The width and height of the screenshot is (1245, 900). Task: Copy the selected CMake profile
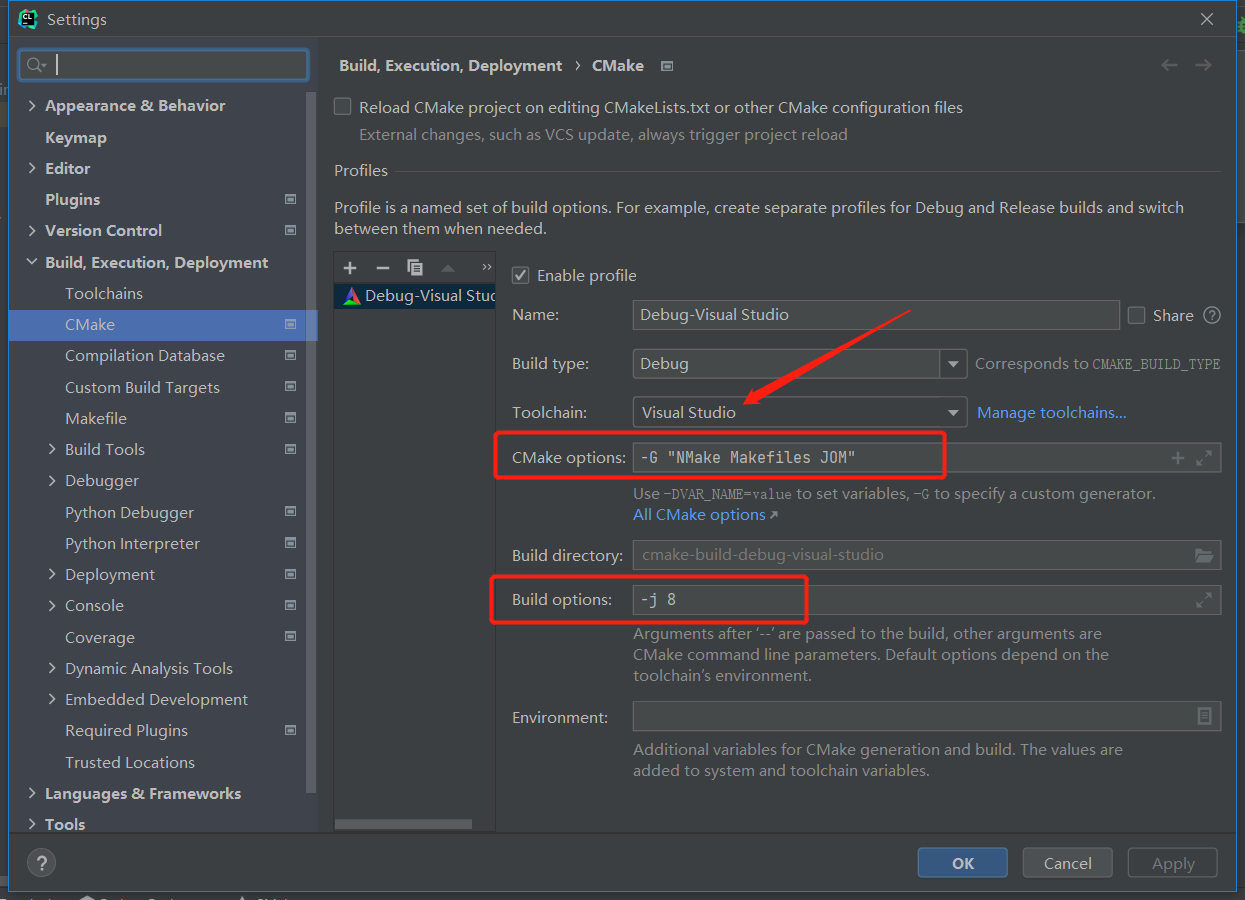415,268
